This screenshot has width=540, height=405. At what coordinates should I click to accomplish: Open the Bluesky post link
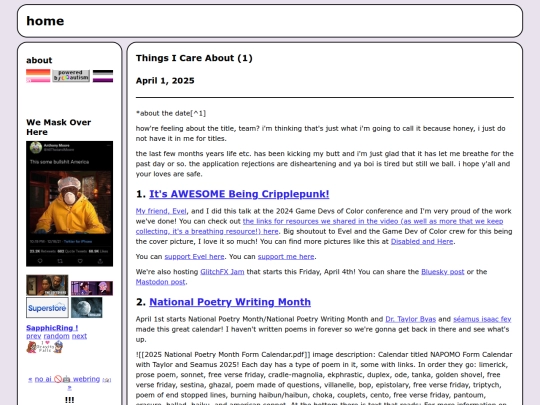pos(443,272)
